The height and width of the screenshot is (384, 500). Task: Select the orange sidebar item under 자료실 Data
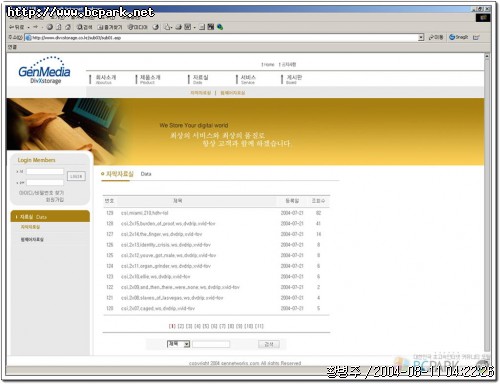tap(30, 227)
